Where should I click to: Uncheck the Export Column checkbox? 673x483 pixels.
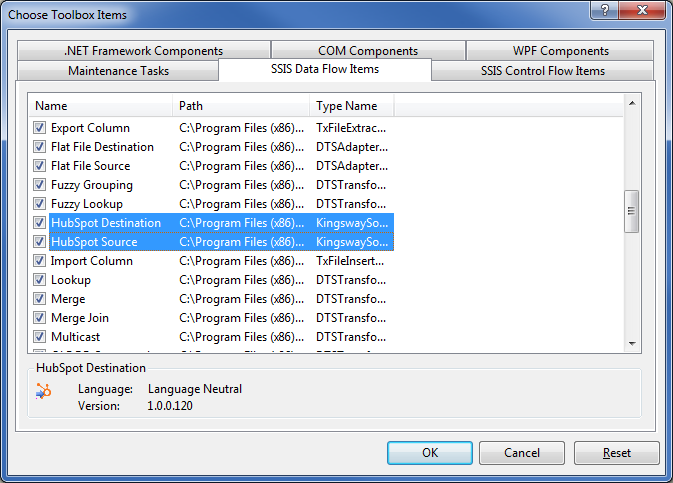pos(39,128)
